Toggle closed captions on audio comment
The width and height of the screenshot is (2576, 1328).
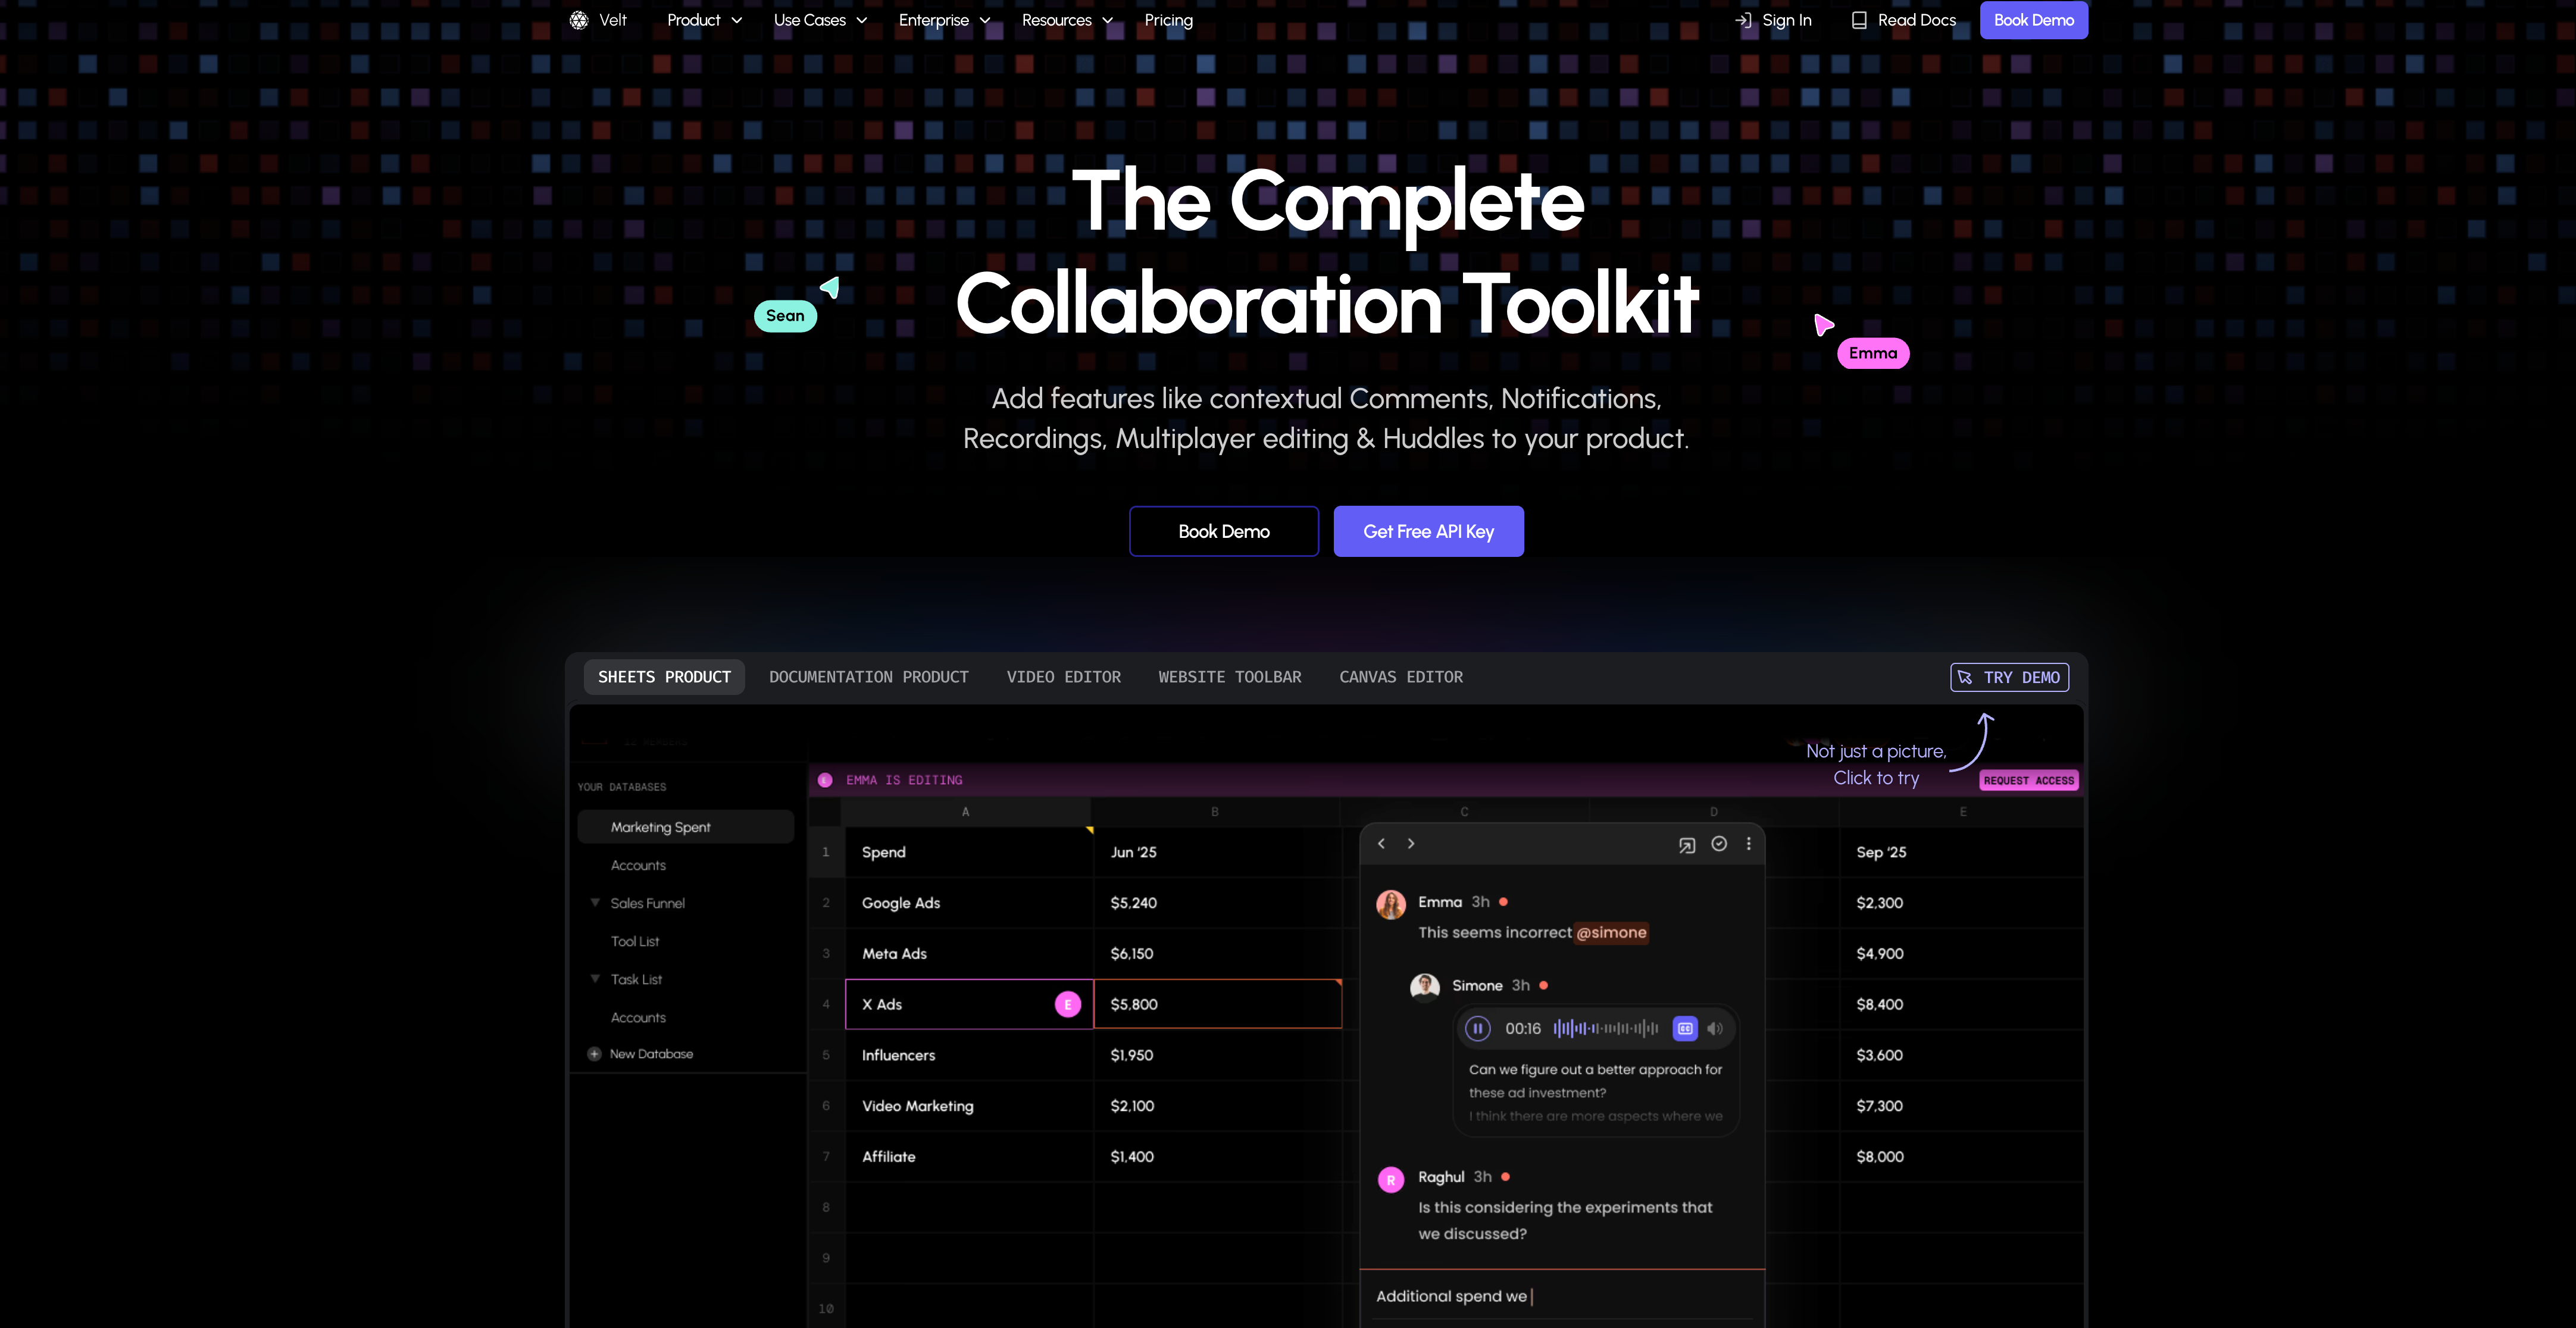click(1685, 1029)
